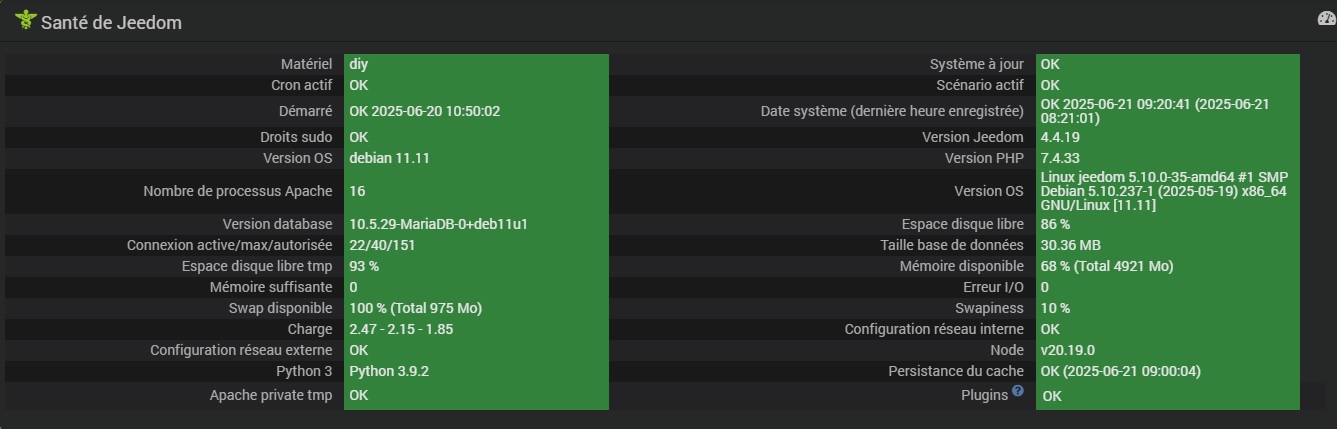Click the Plugins help question mark icon
1337x429 pixels.
(1017, 392)
